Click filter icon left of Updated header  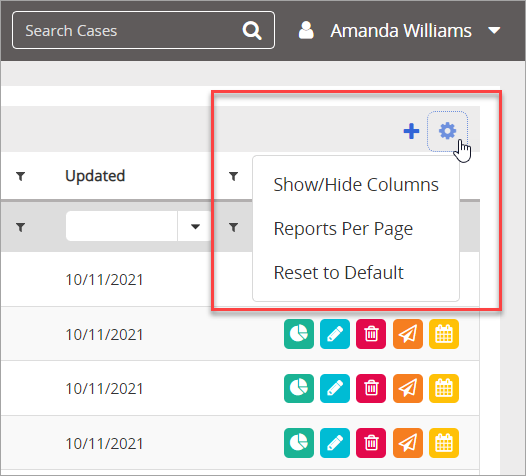20,176
